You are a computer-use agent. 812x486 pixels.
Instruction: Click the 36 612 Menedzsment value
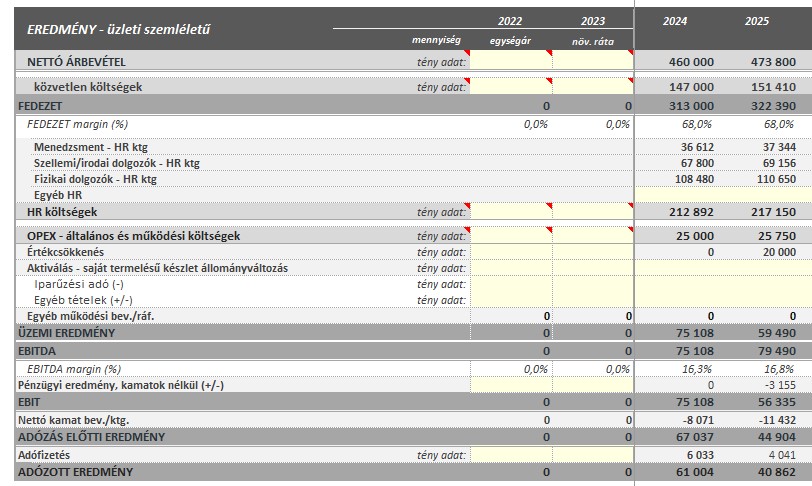pos(697,147)
